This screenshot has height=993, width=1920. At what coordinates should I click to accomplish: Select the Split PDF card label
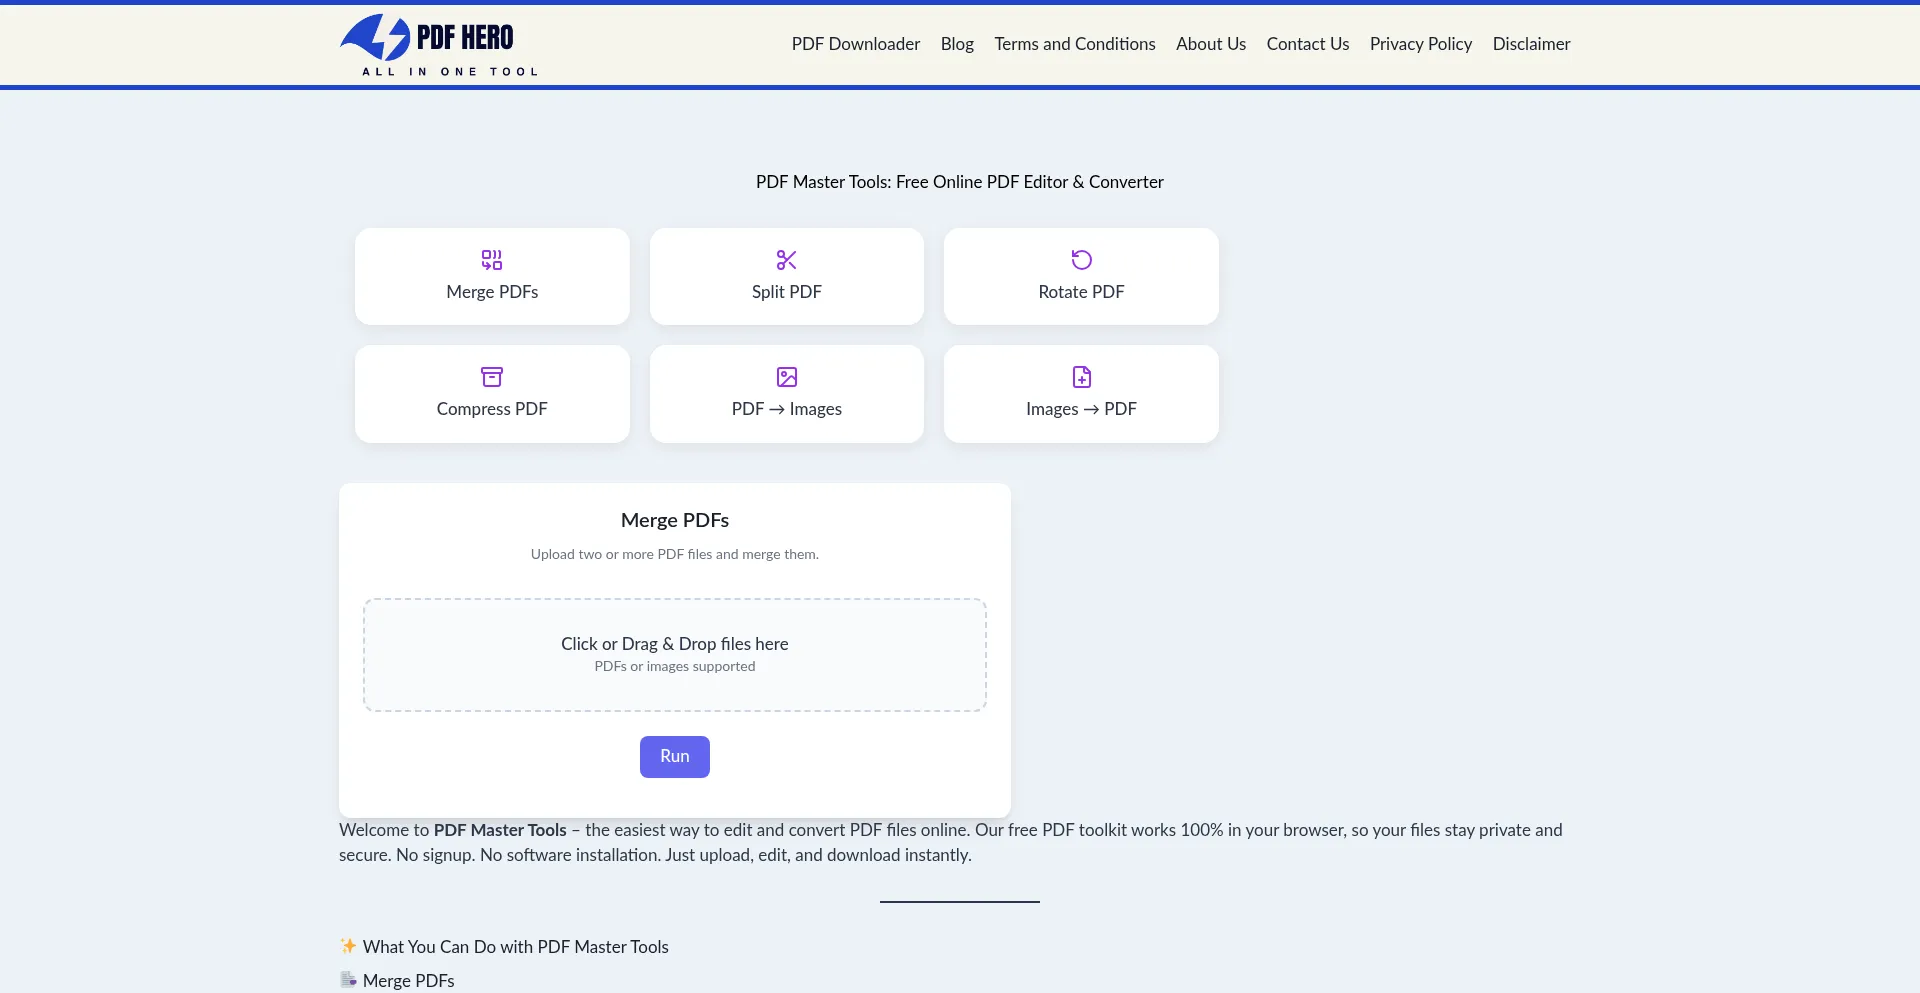click(x=786, y=292)
